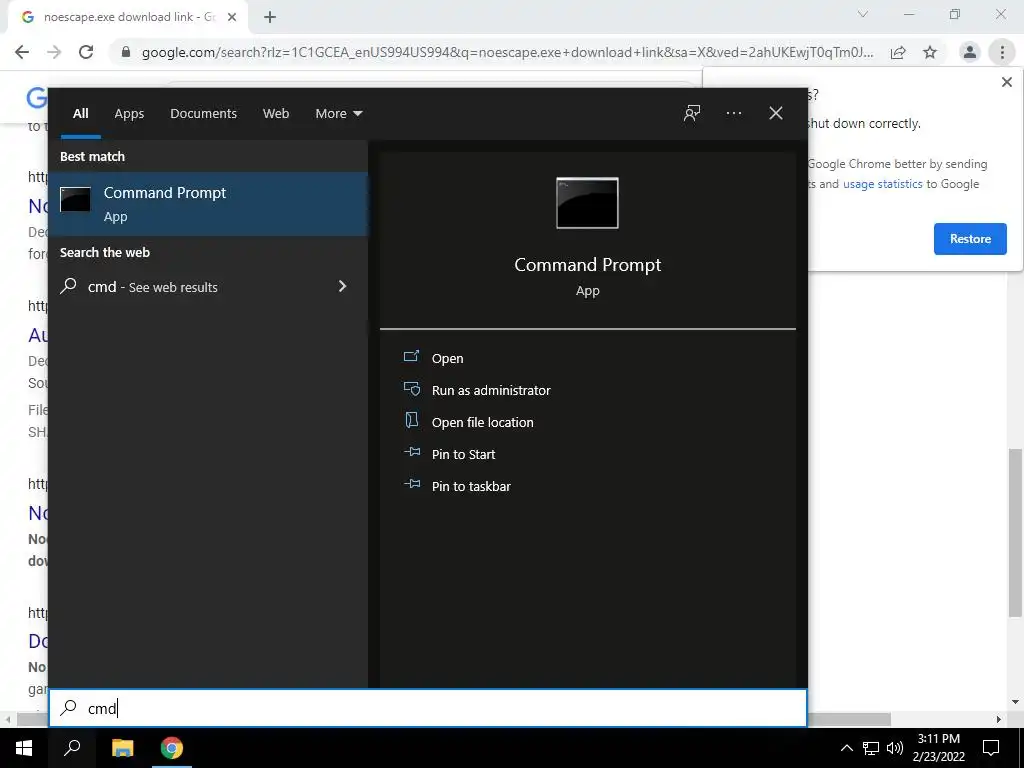Open the Windows Start button

(24, 748)
